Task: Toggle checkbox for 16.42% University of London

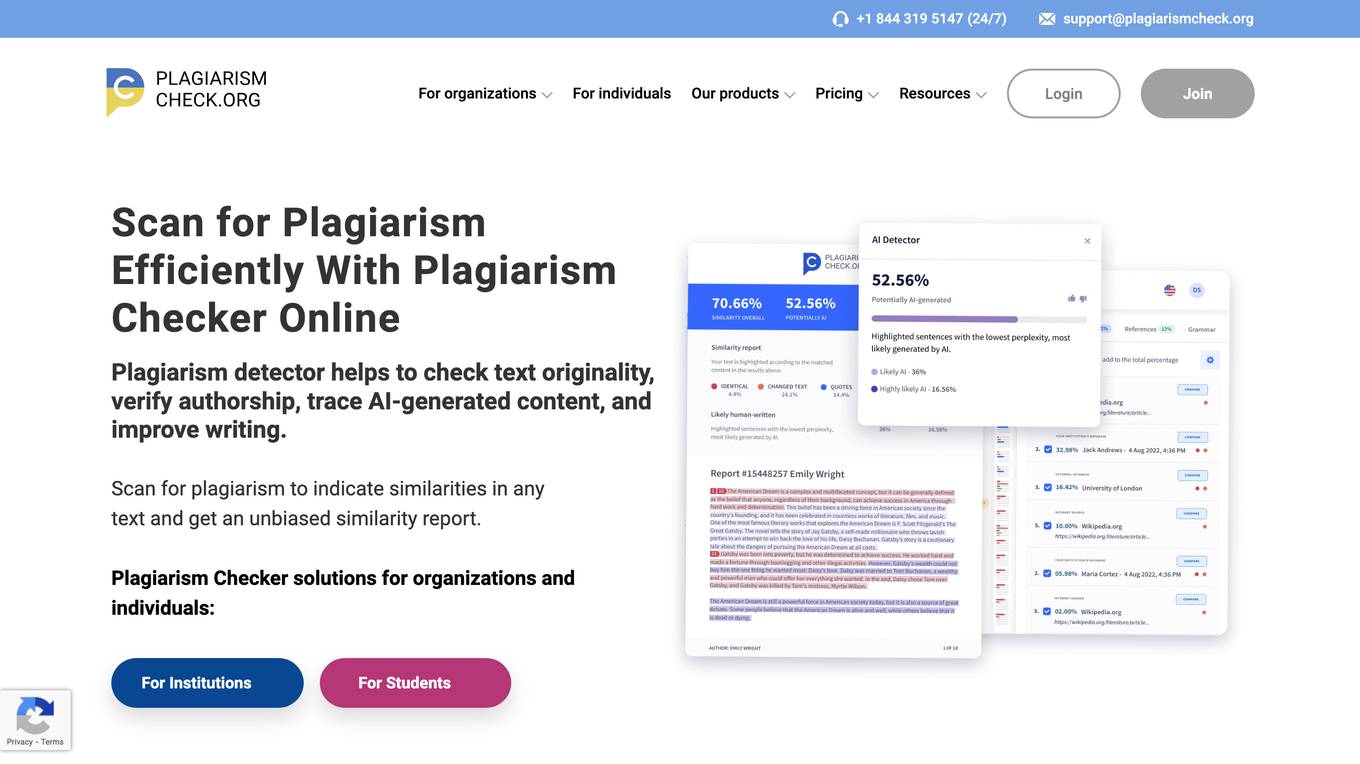Action: [x=1048, y=488]
